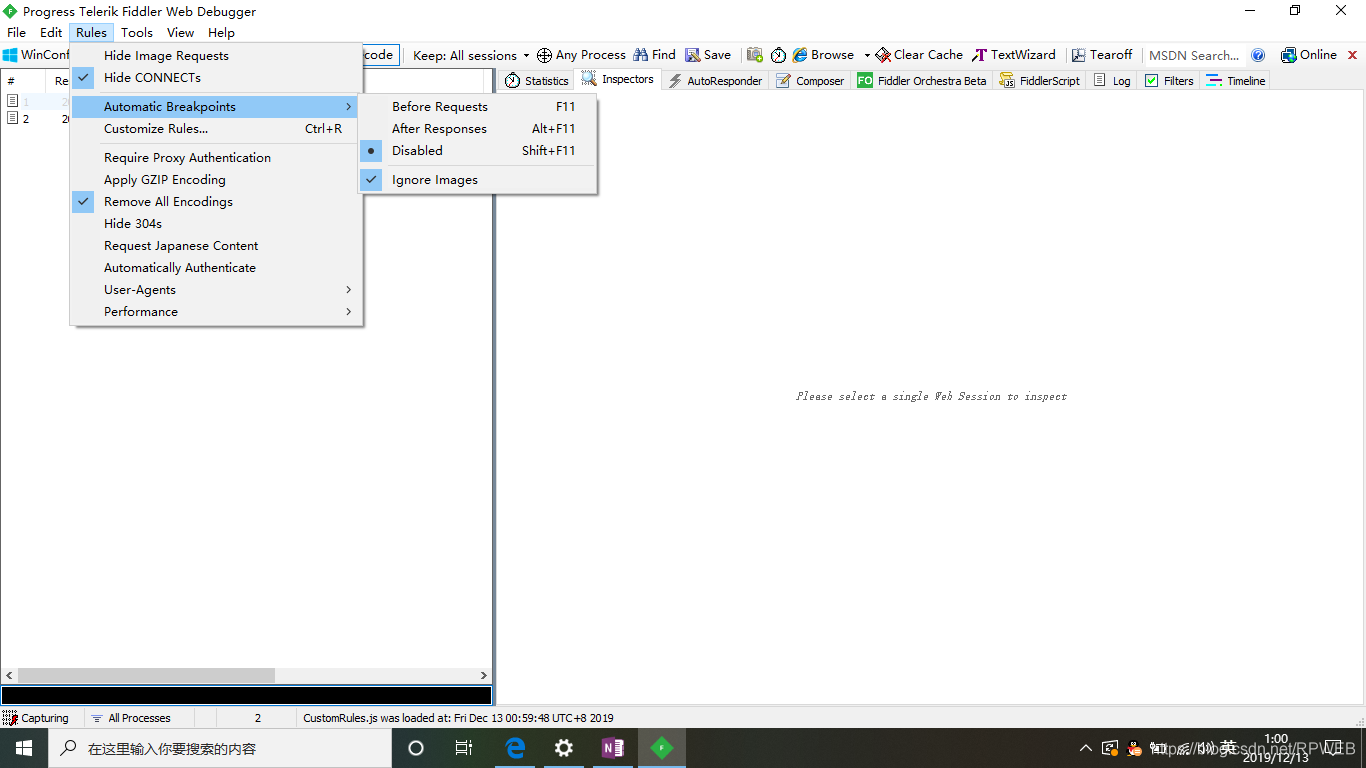Viewport: 1366px width, 768px height.
Task: Open the Keep: All sessions dropdown
Action: 471,56
